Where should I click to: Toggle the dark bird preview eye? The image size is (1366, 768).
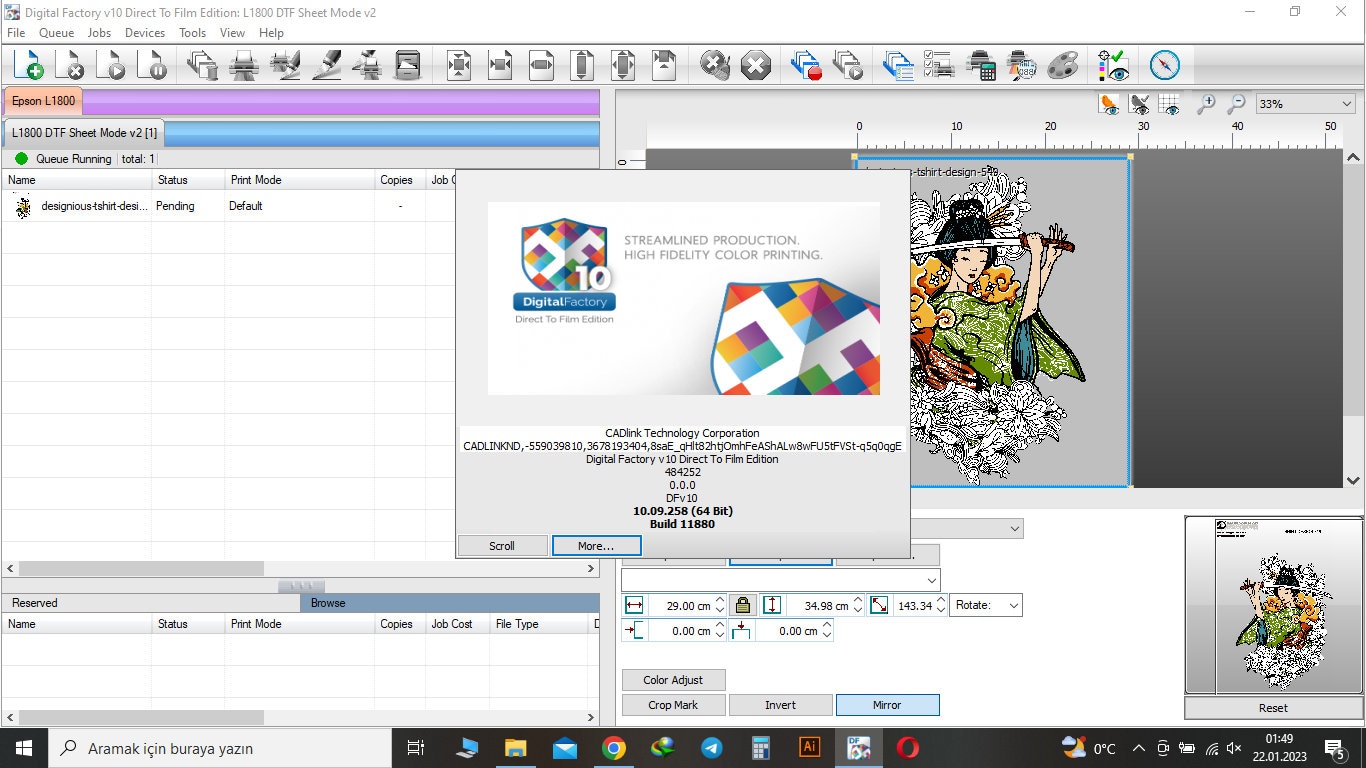(x=1140, y=104)
